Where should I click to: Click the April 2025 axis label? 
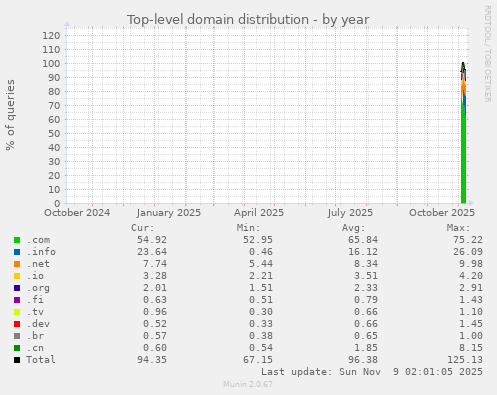(259, 213)
